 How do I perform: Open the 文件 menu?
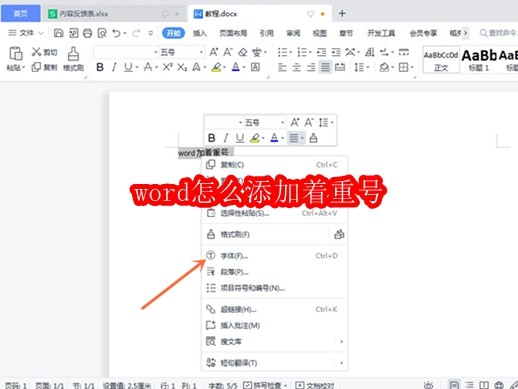[26, 33]
